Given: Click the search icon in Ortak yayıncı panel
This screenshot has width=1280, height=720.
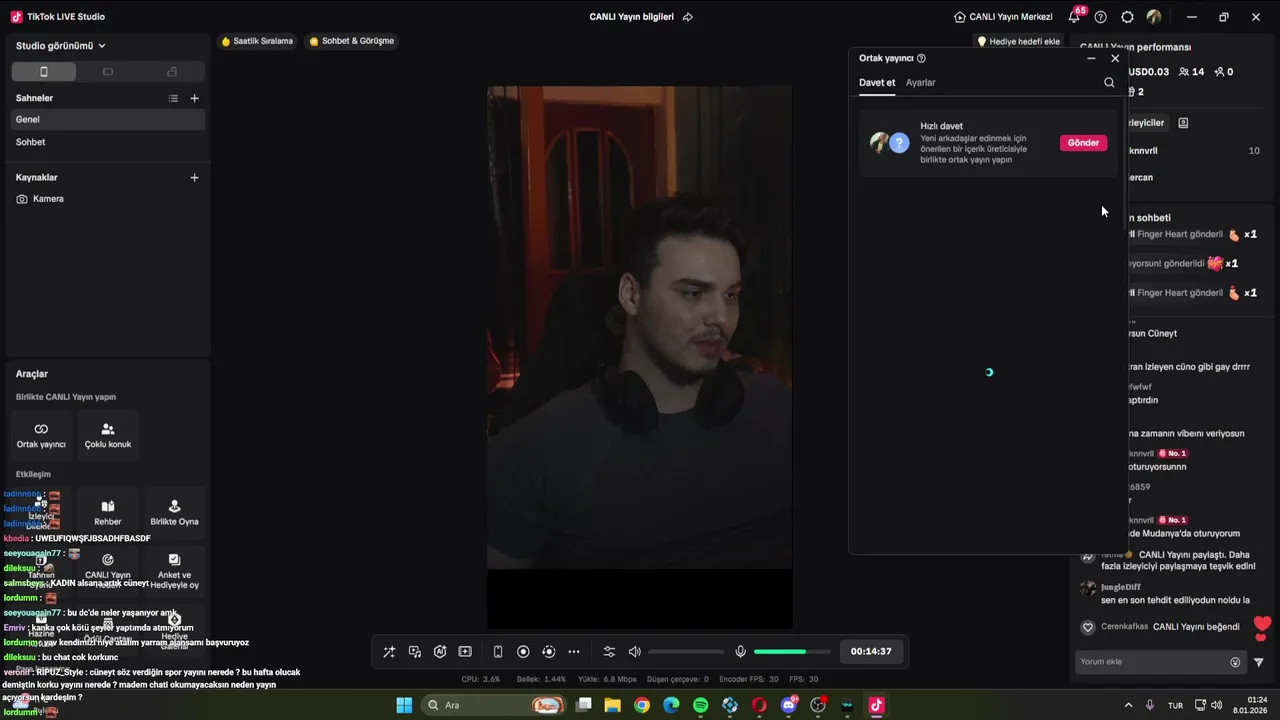Looking at the screenshot, I should coord(1109,83).
